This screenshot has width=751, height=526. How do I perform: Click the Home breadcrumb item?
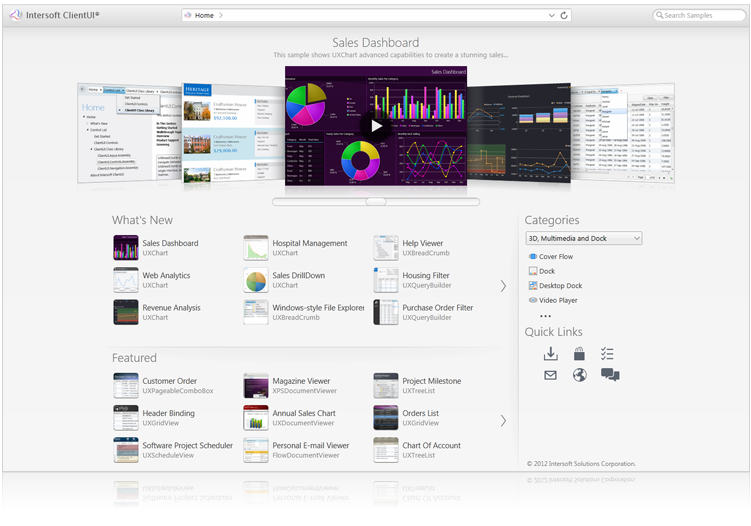tap(204, 15)
